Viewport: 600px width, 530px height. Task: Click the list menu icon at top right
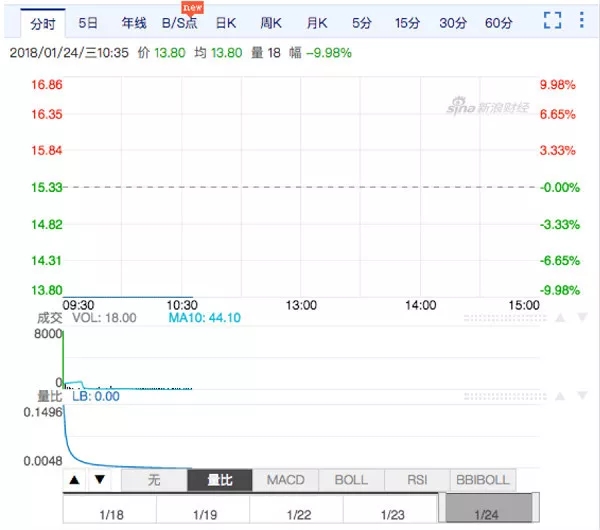pyautogui.click(x=582, y=21)
